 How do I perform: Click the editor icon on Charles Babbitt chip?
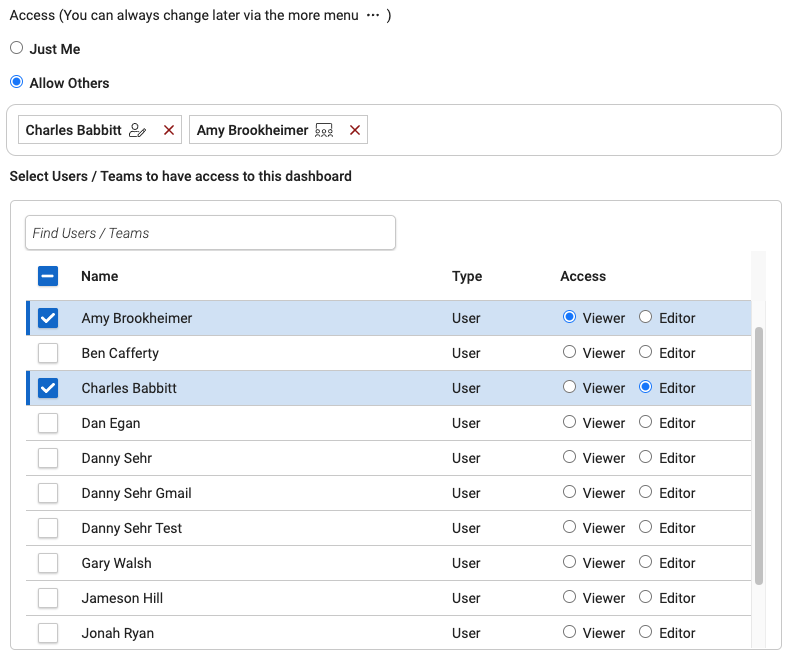(137, 130)
